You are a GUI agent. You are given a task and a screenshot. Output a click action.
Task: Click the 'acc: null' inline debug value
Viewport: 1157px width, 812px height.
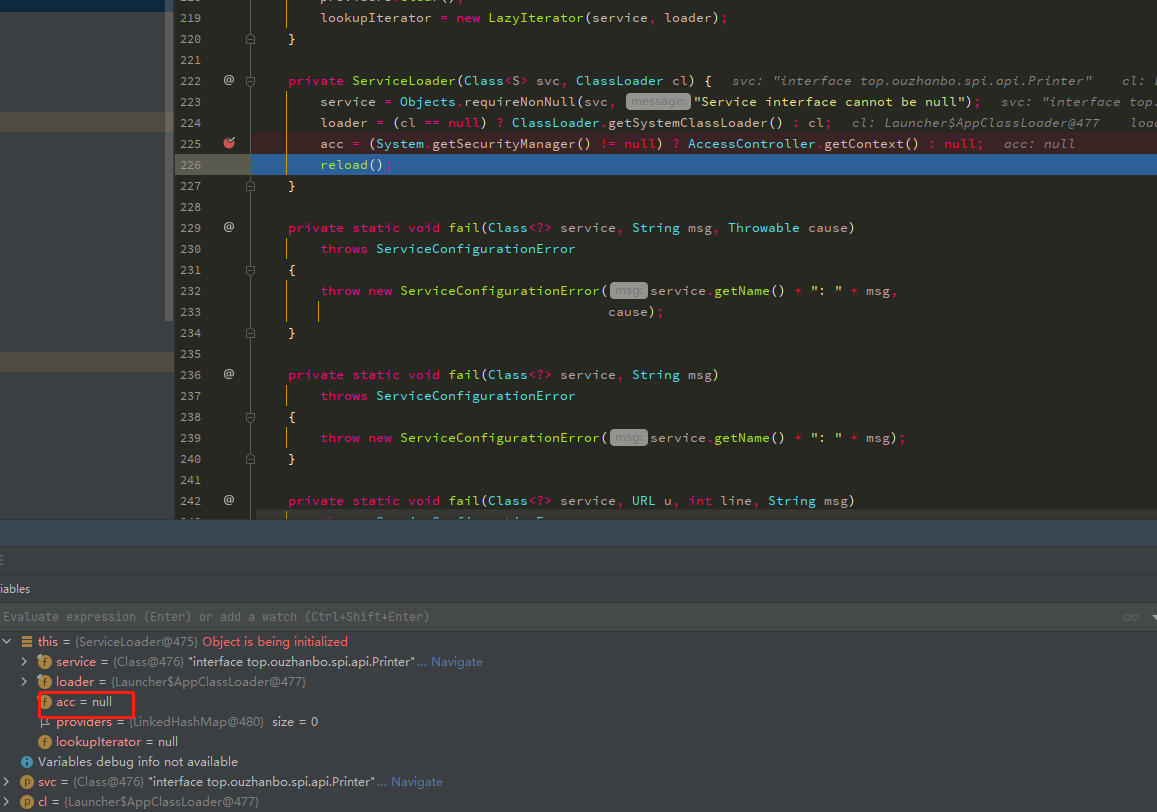1039,144
